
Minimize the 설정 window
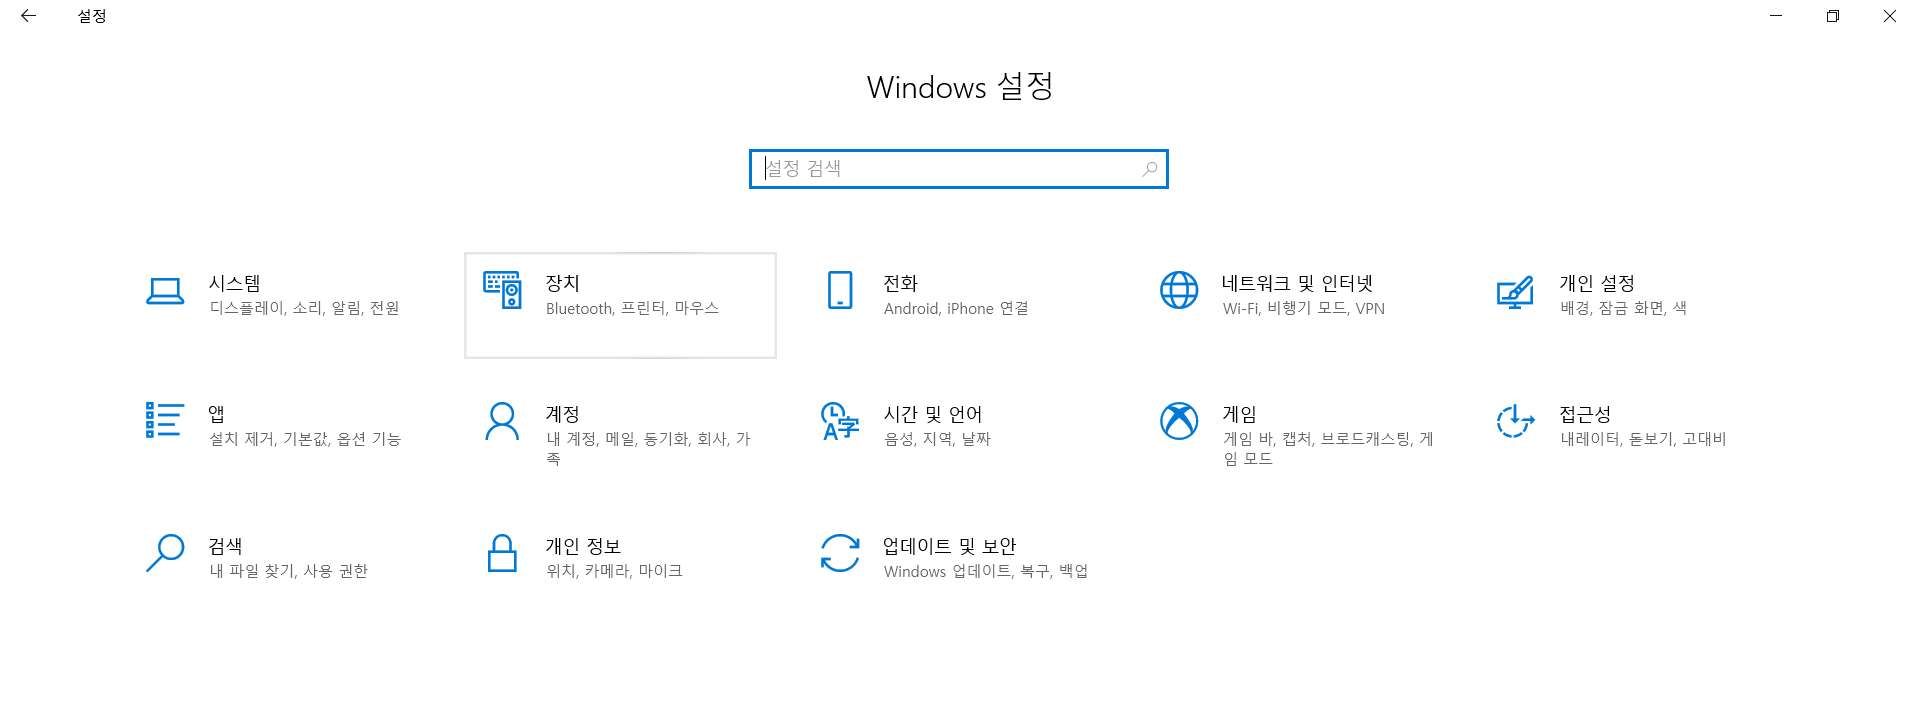1776,16
